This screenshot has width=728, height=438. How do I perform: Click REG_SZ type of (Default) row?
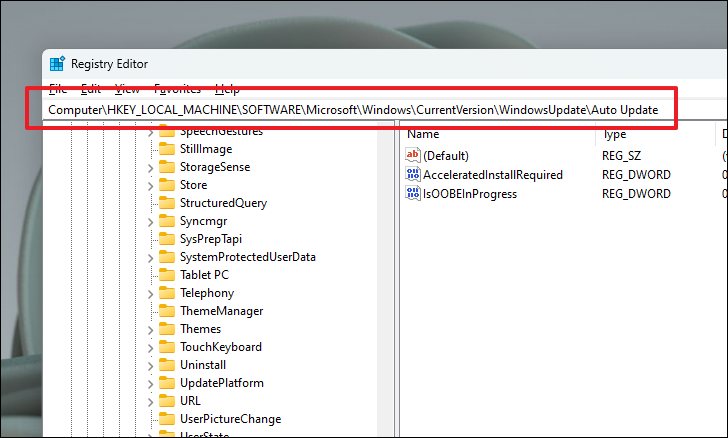[621, 156]
